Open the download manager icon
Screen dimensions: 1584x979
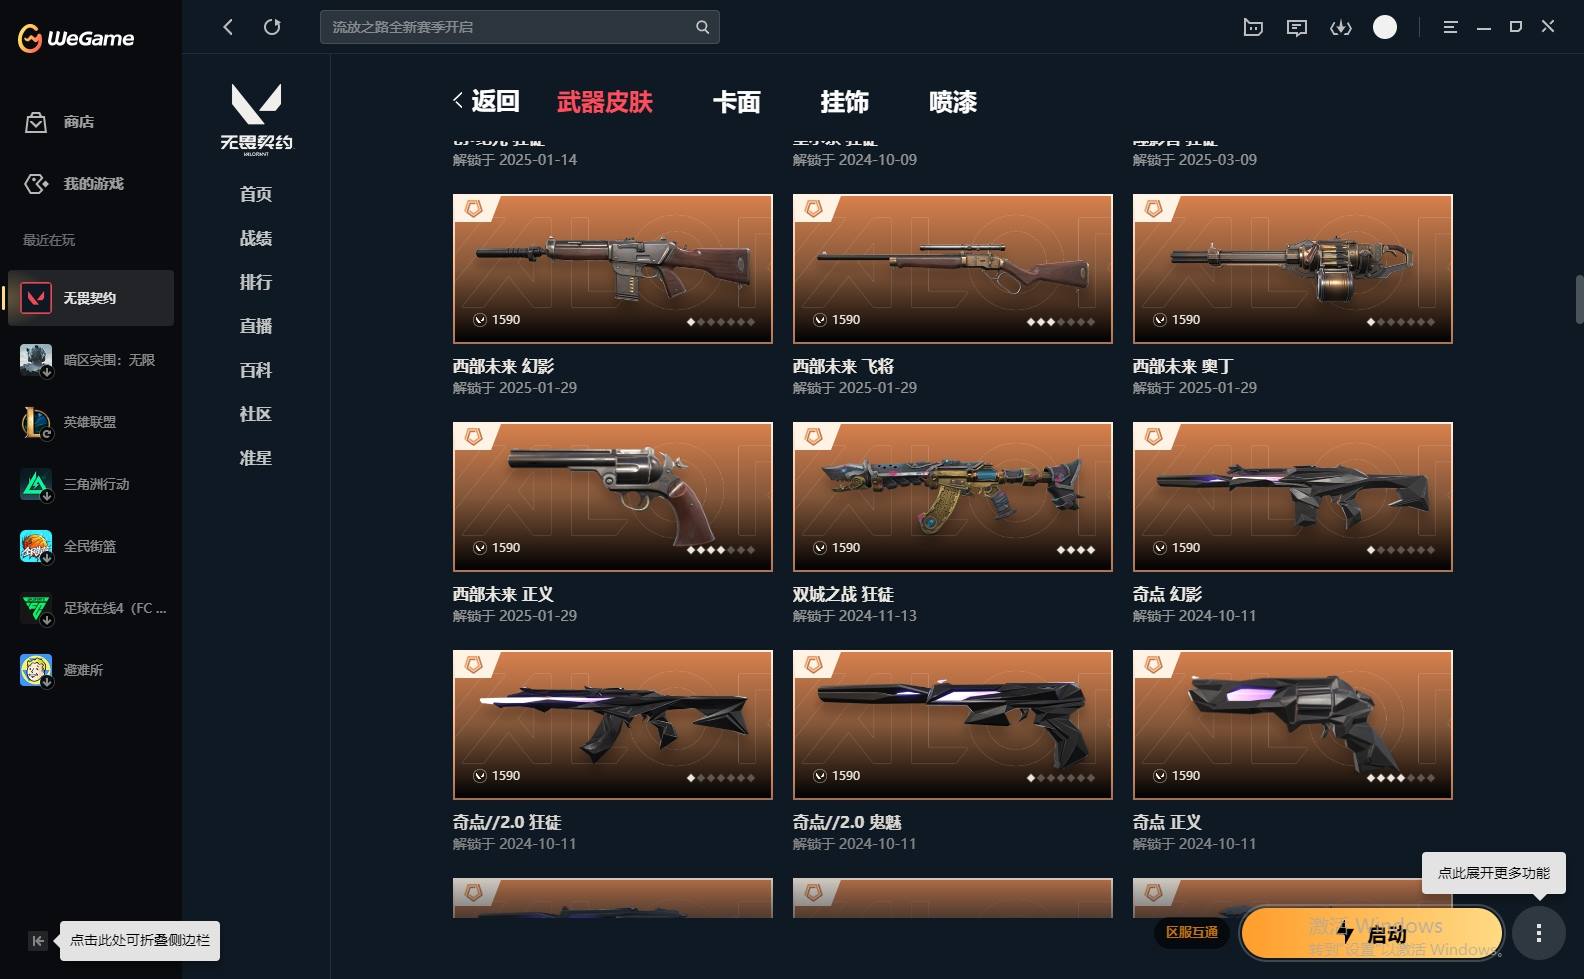click(1341, 27)
